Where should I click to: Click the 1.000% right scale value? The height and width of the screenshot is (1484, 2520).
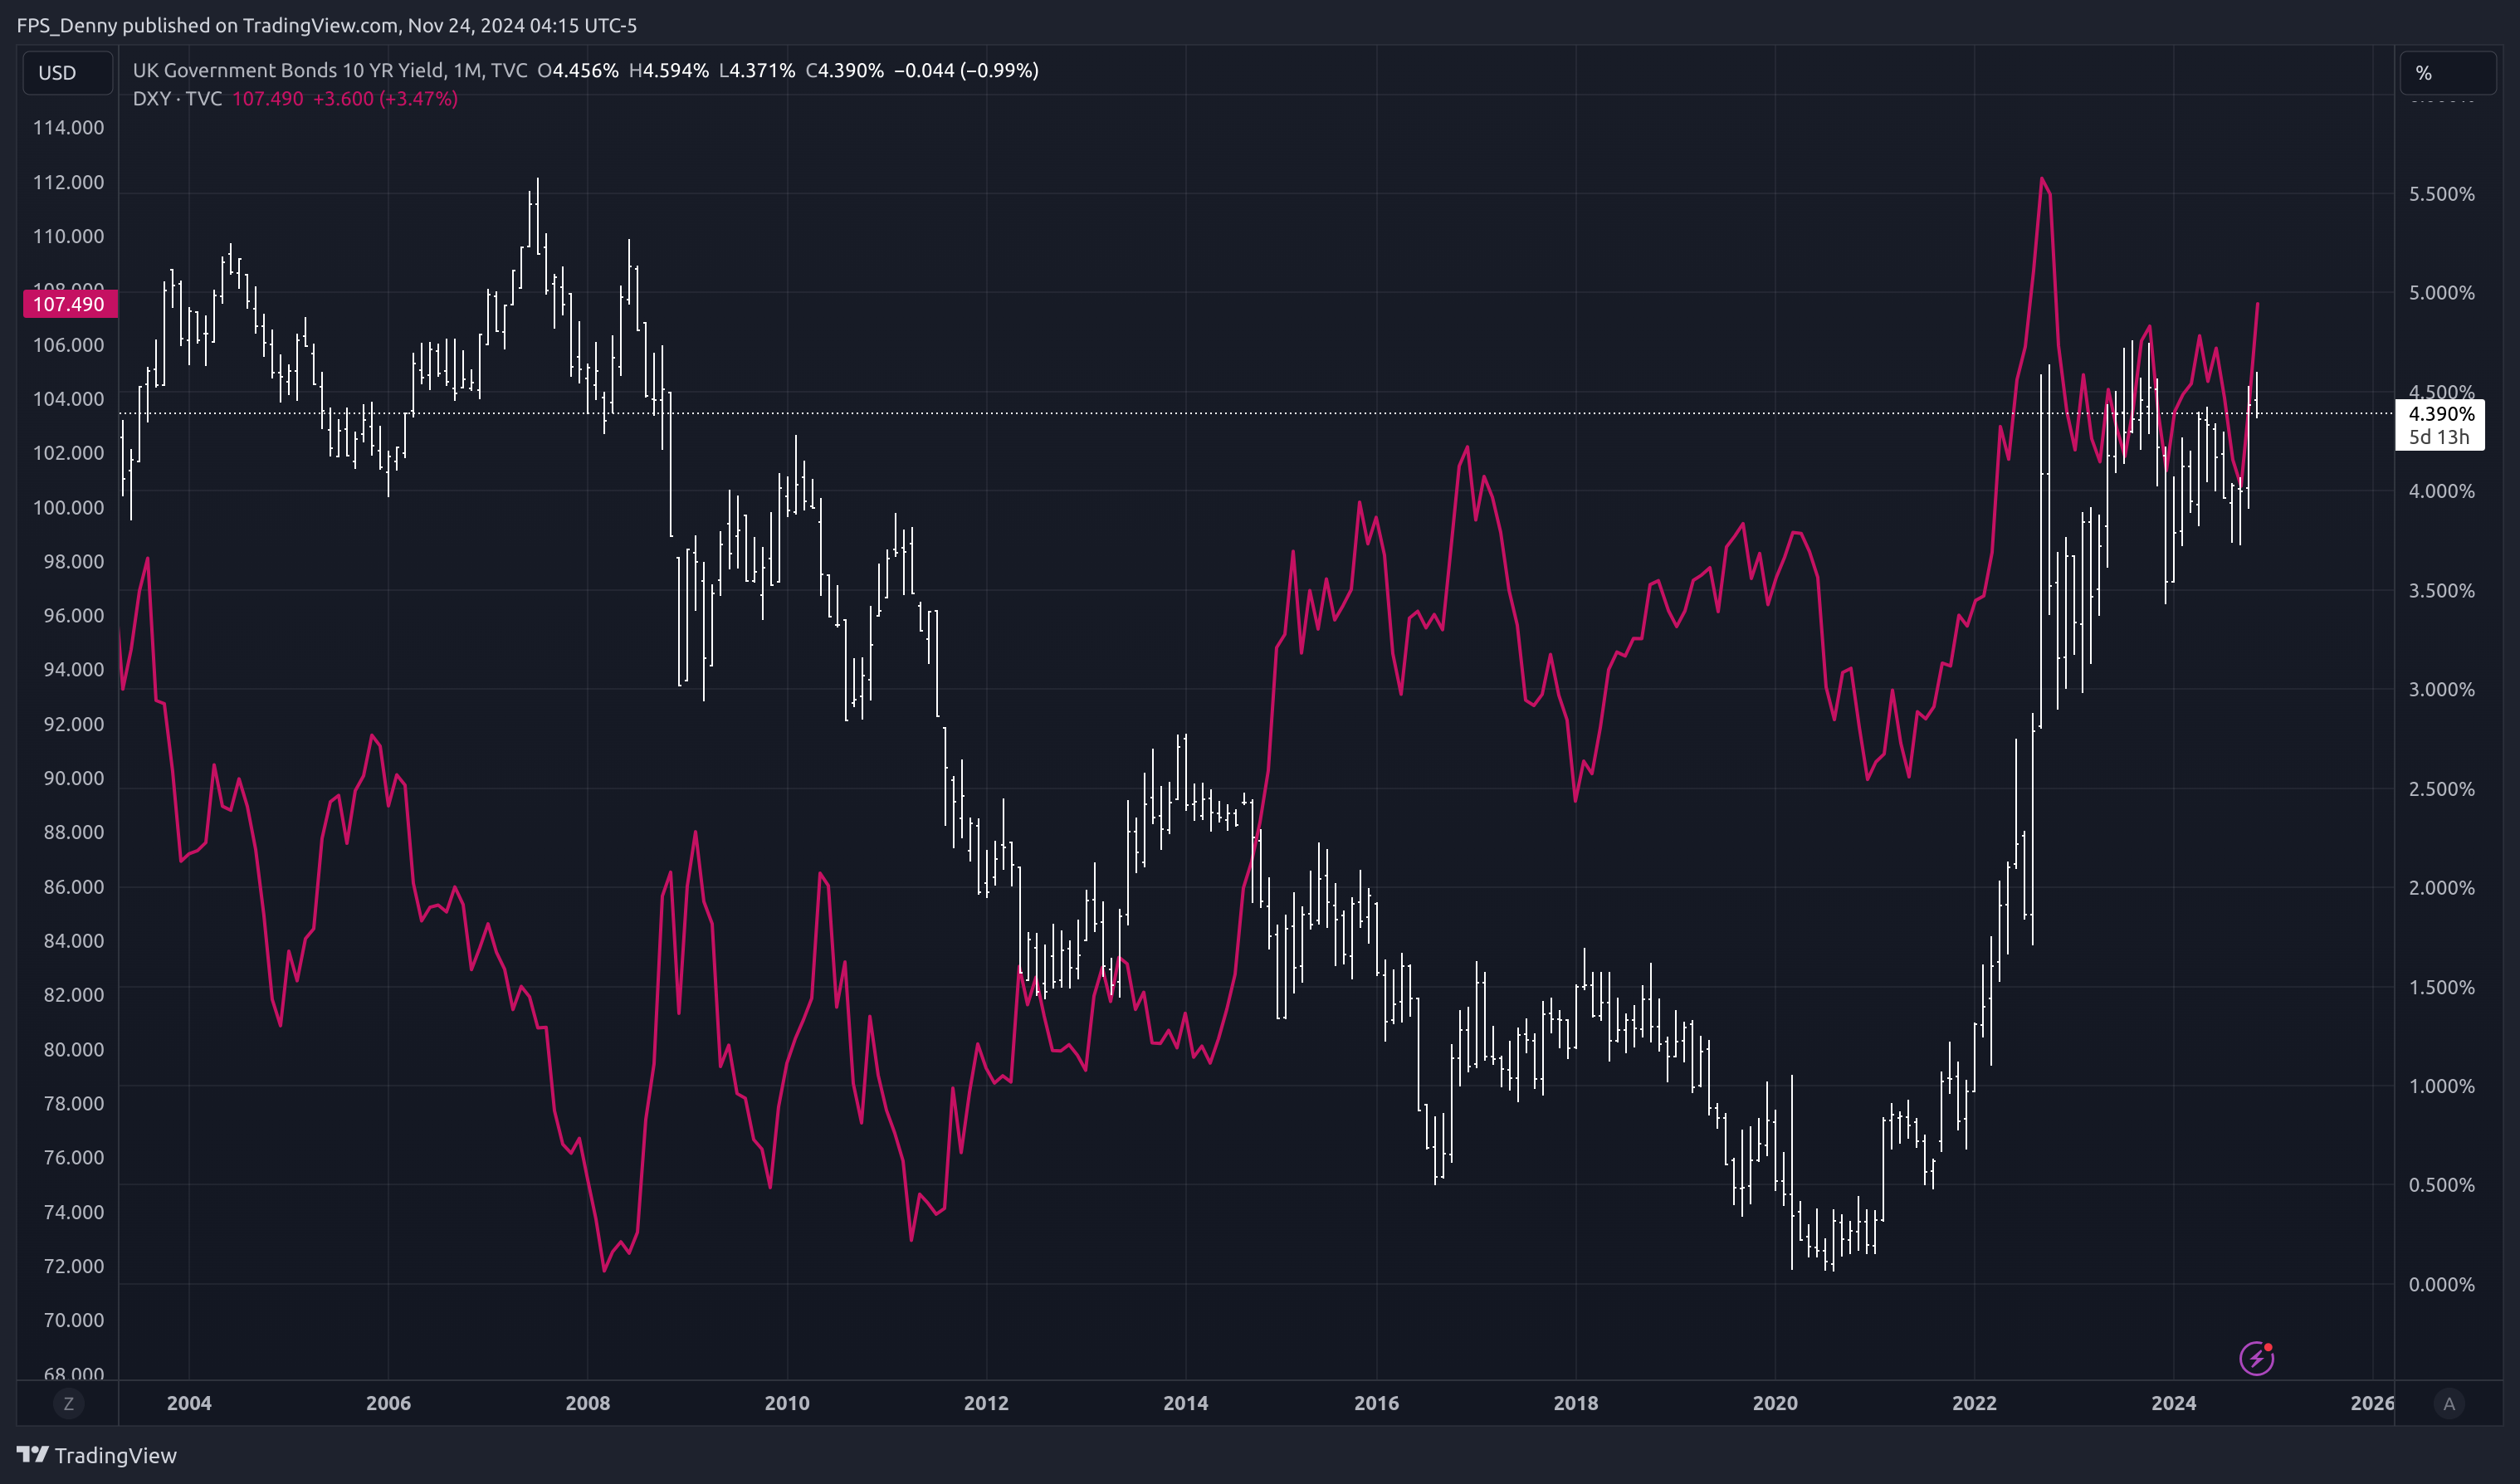coord(2441,1086)
